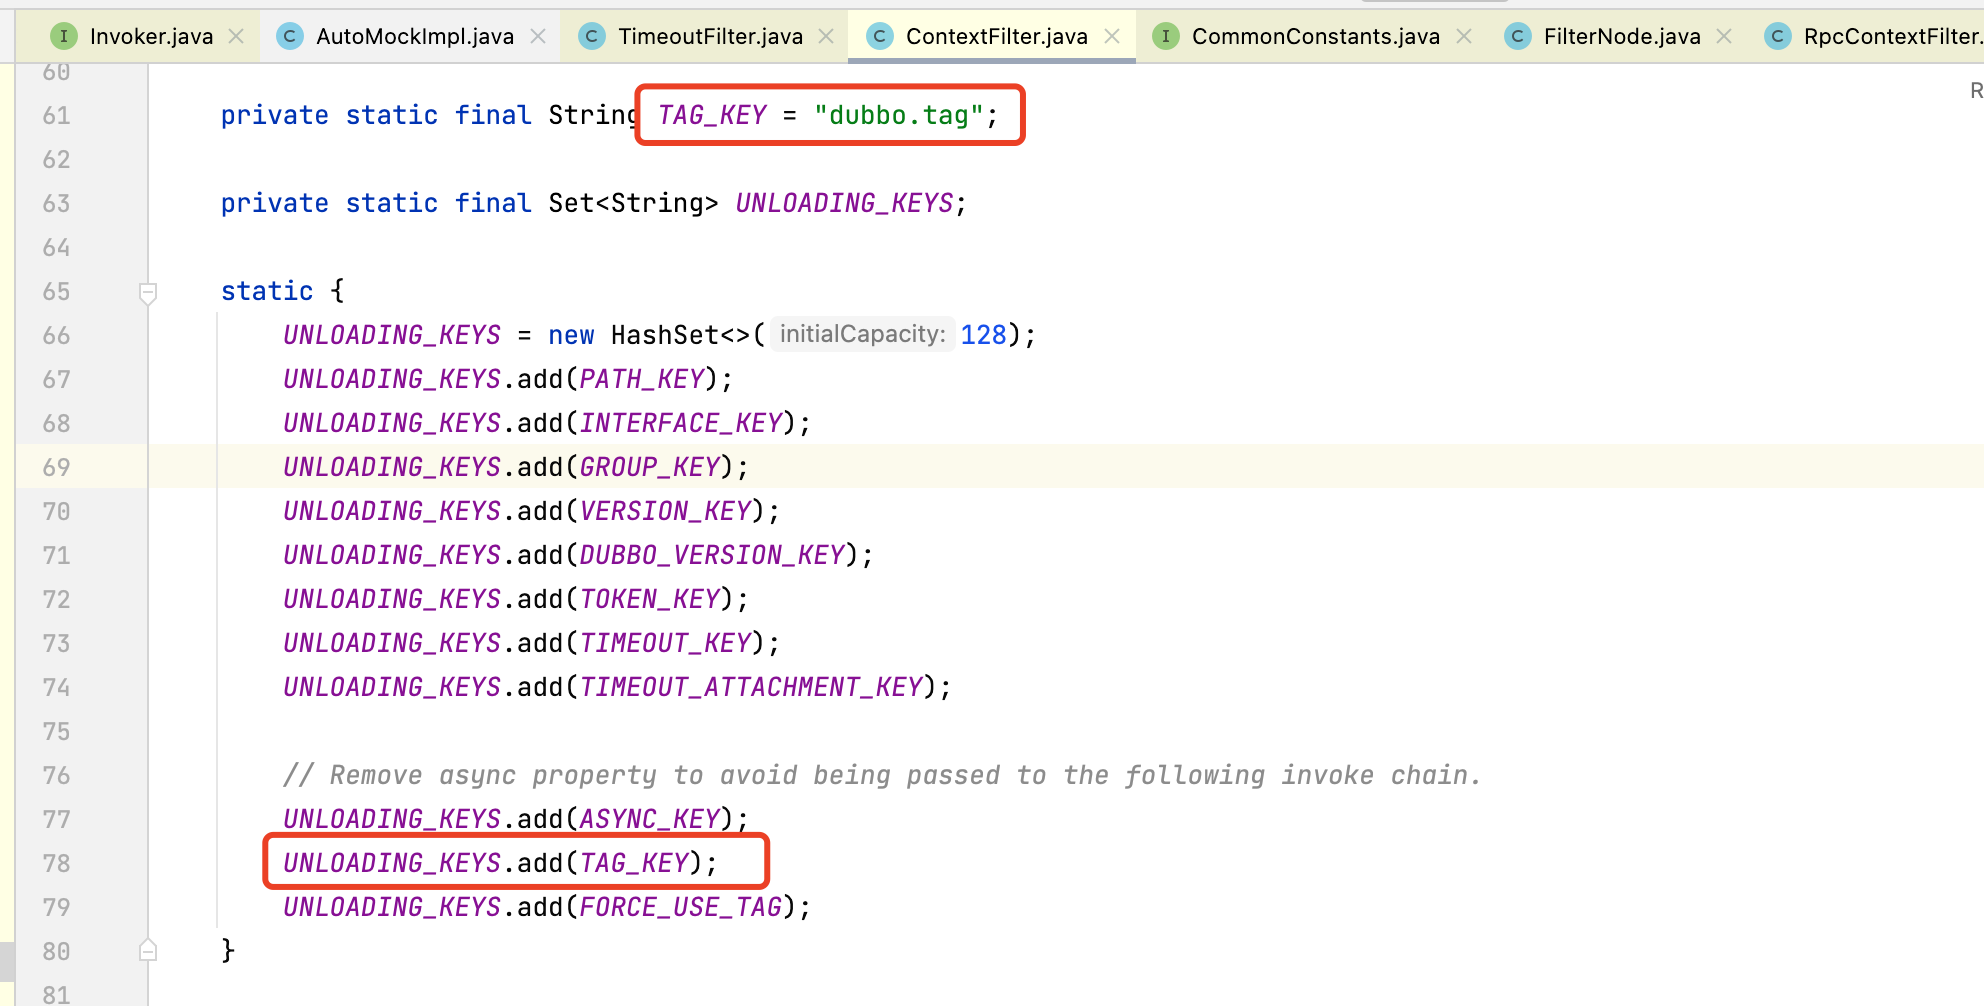Click UNLOADING_KEYS in the Set<String> declaration
The image size is (1984, 1006).
845,204
